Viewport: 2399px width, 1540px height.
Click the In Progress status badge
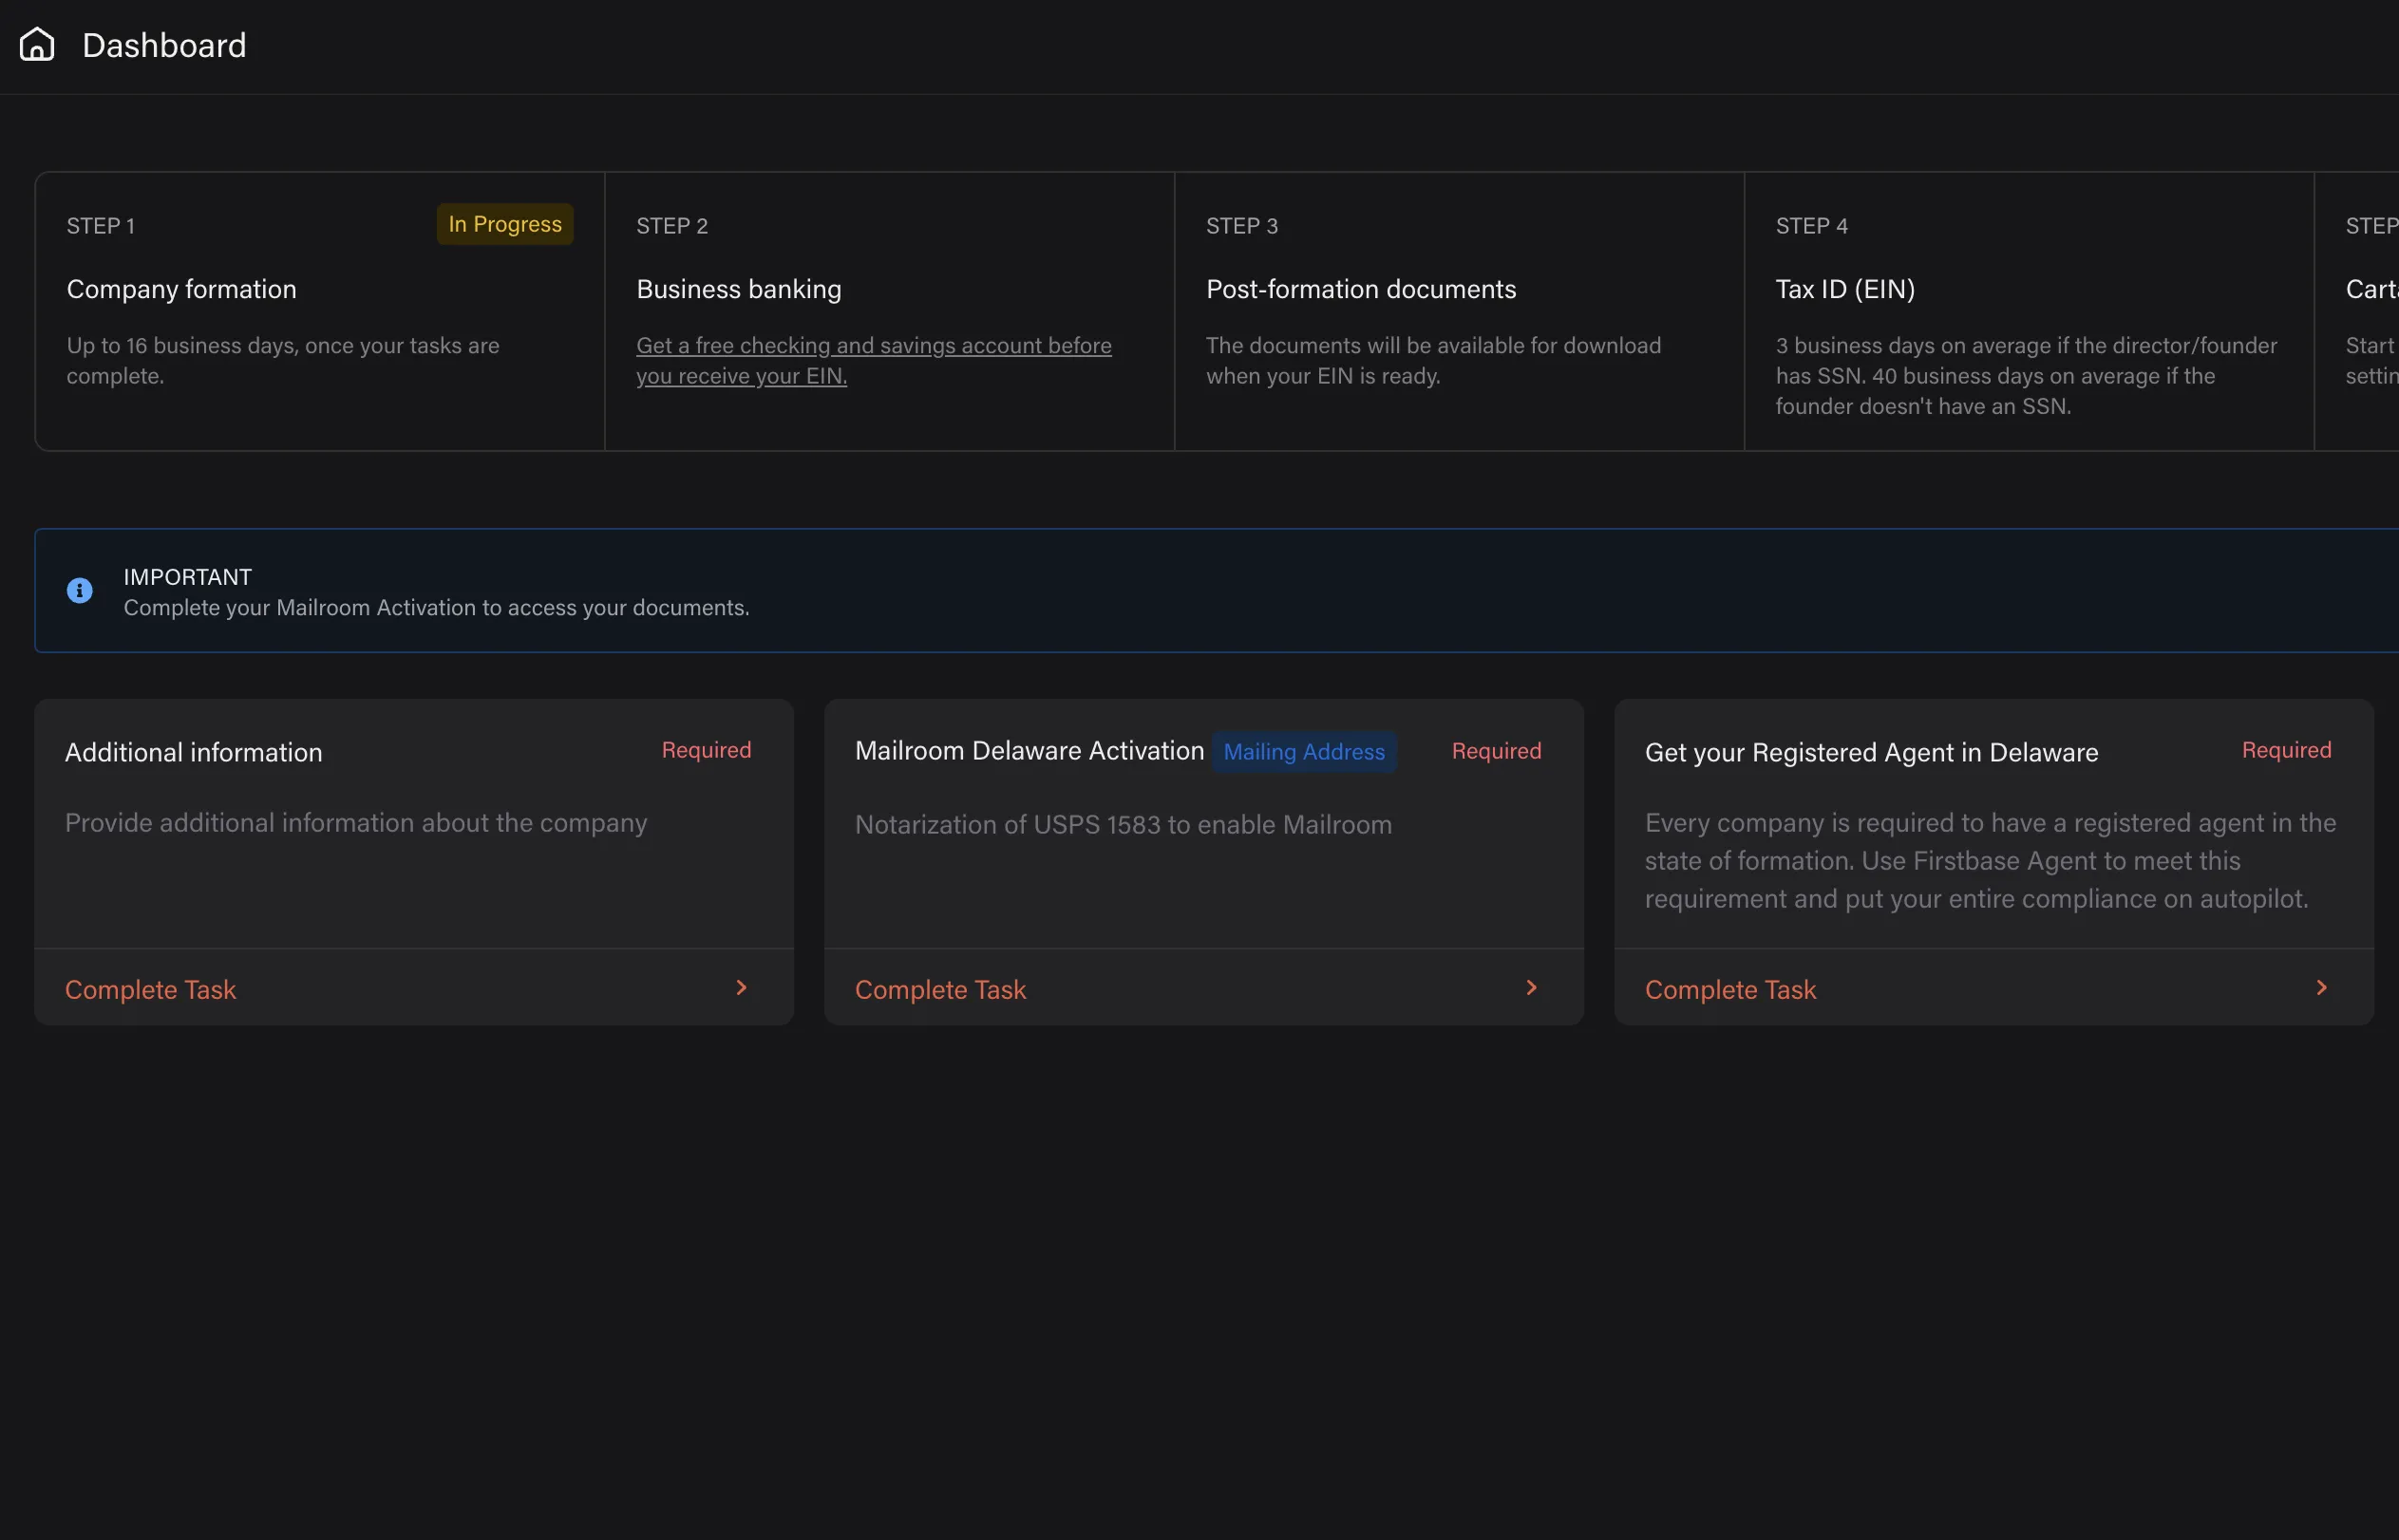point(505,224)
